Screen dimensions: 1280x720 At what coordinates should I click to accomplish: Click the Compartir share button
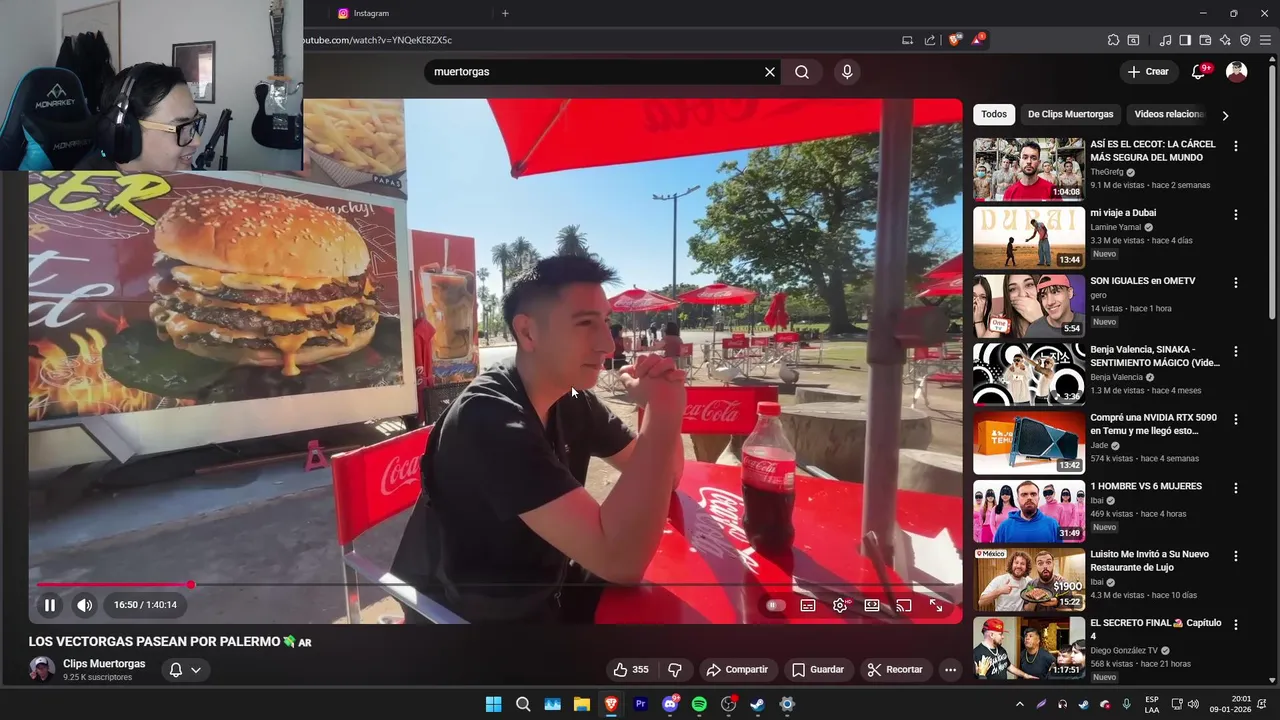[x=737, y=670]
